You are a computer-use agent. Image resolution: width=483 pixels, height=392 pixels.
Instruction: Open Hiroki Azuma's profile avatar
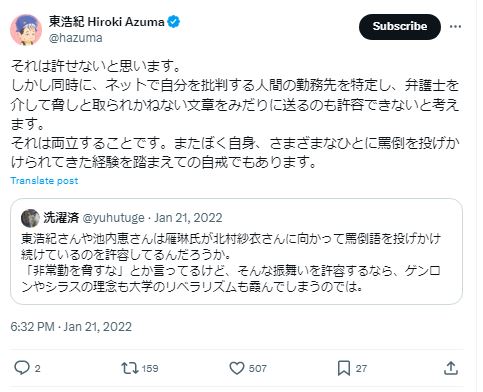point(26,29)
